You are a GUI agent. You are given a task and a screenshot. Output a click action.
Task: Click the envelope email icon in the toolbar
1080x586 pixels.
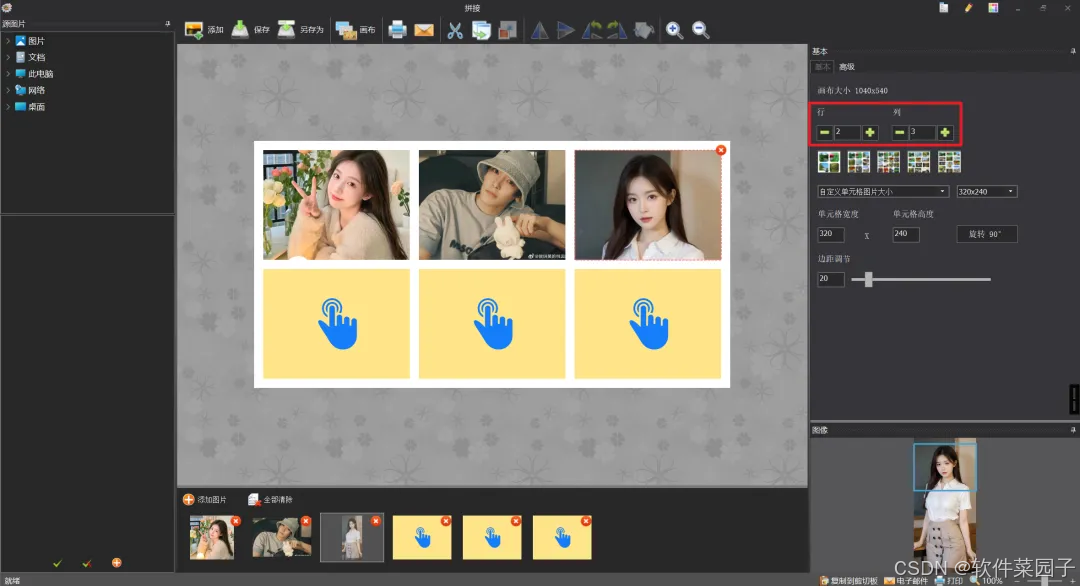click(x=424, y=30)
